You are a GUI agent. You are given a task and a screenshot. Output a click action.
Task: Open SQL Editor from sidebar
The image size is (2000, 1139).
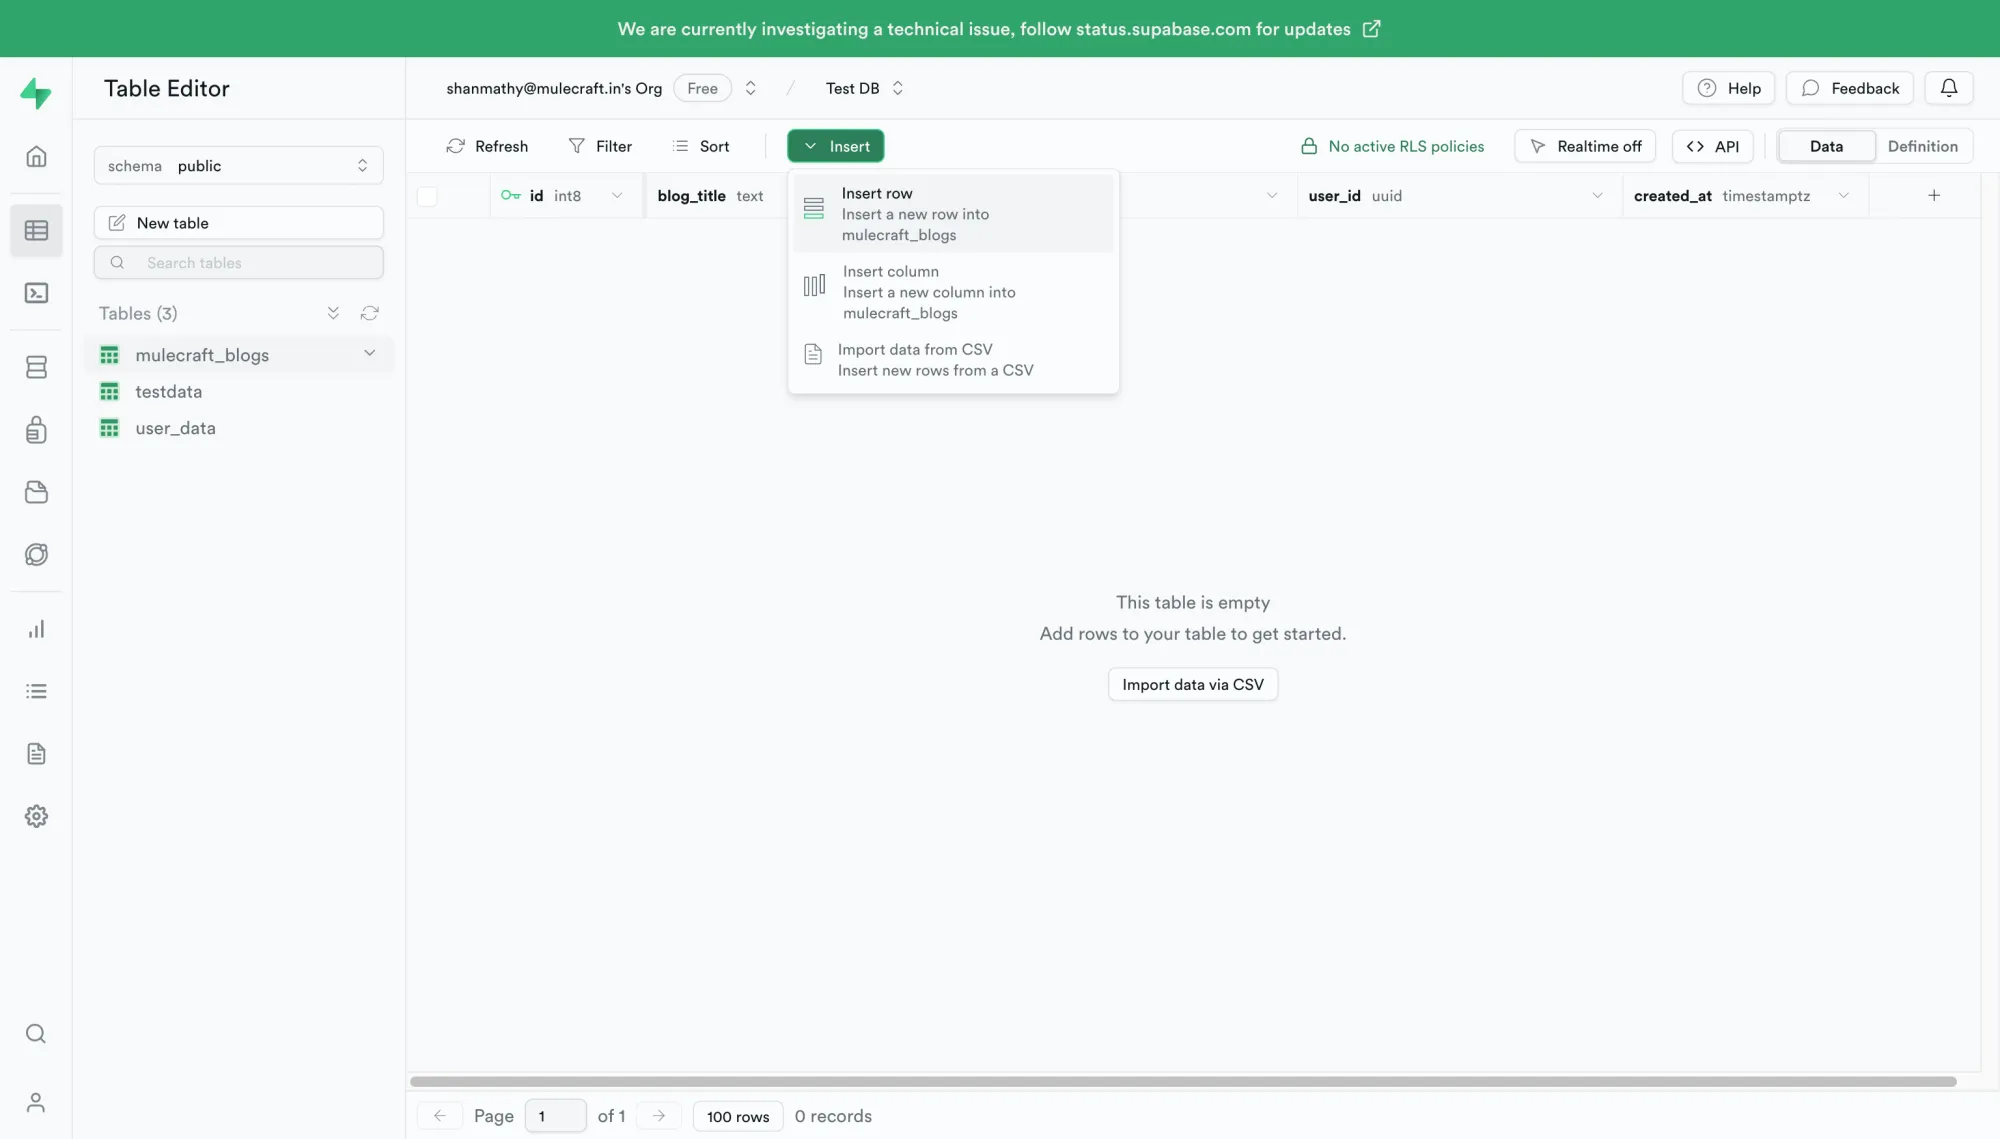click(36, 293)
